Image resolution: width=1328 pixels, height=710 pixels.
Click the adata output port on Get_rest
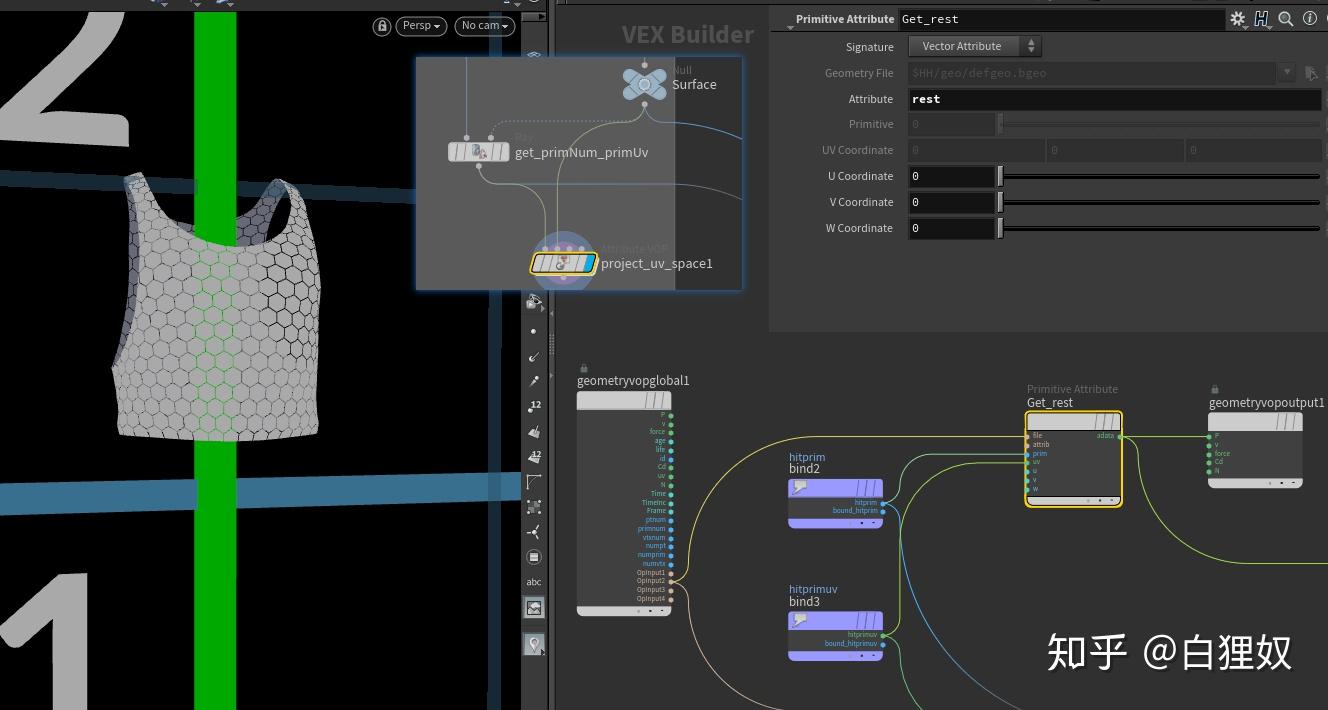[x=1120, y=436]
